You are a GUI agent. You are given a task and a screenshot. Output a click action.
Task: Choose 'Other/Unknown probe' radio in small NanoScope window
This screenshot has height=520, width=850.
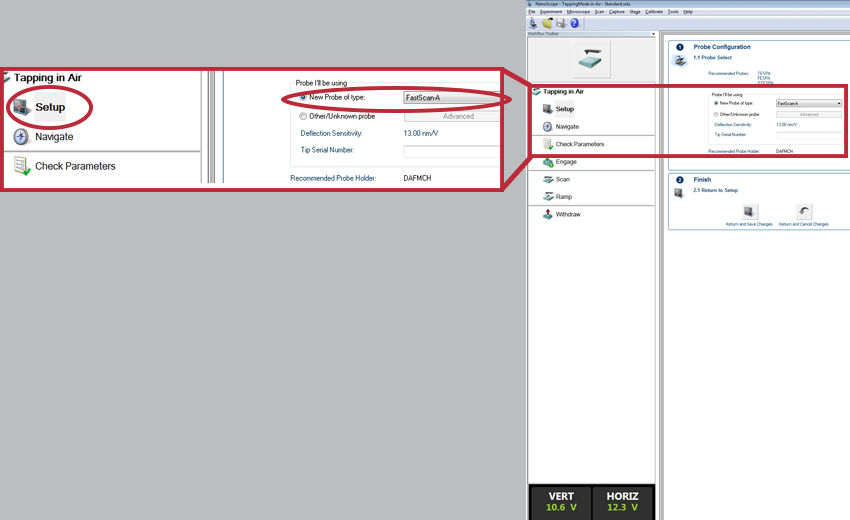click(x=716, y=114)
